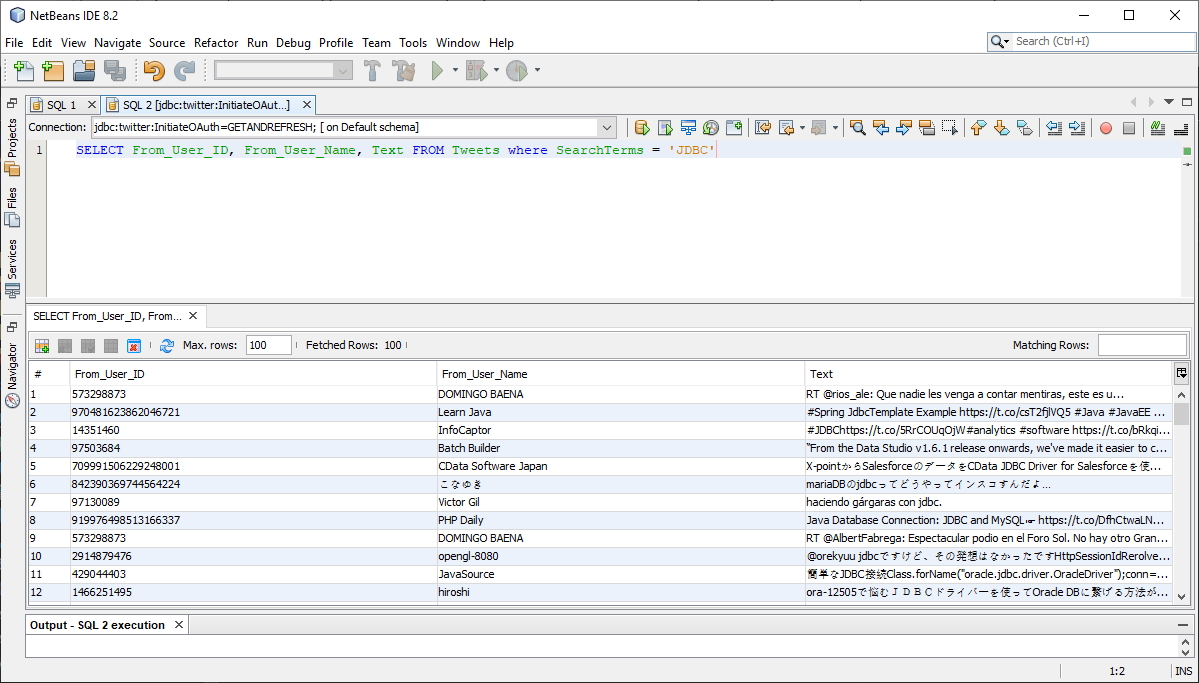Image resolution: width=1199 pixels, height=683 pixels.
Task: Switch to the SQL 1 tab
Action: [x=61, y=104]
